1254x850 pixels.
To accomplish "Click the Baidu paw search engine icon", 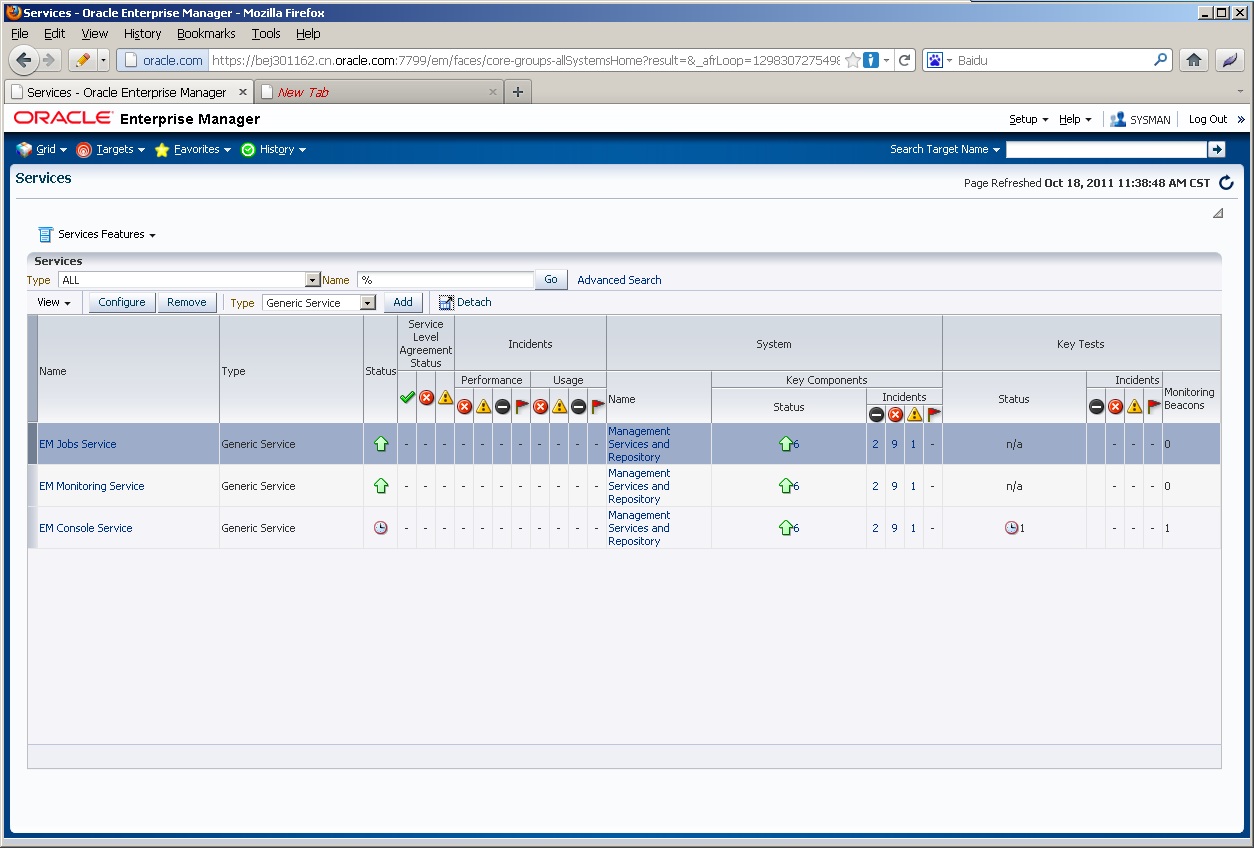I will click(x=934, y=60).
